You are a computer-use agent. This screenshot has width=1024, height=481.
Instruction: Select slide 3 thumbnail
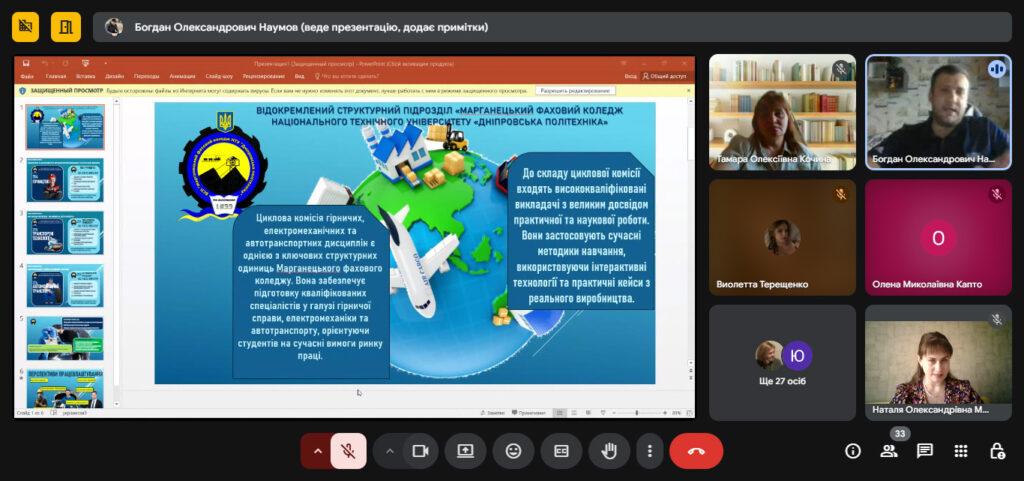tap(65, 232)
